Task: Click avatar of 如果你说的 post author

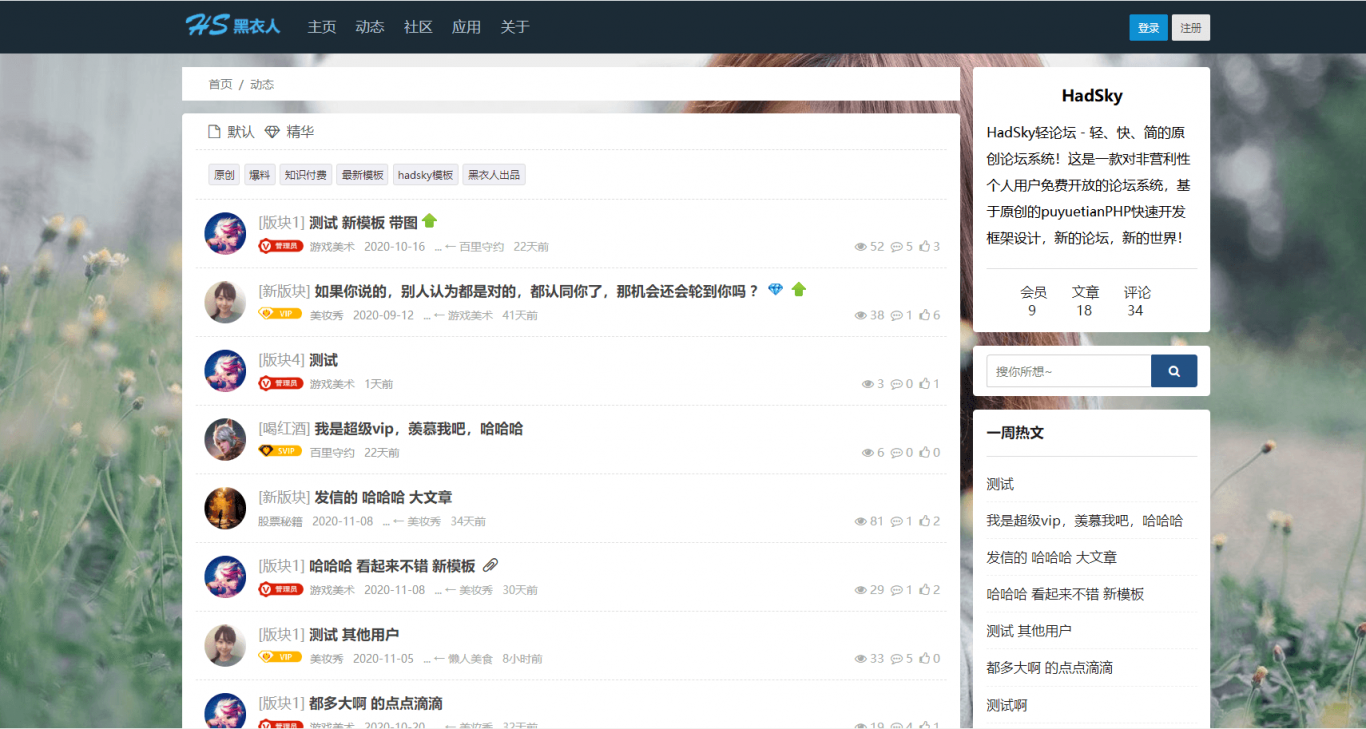Action: click(225, 302)
